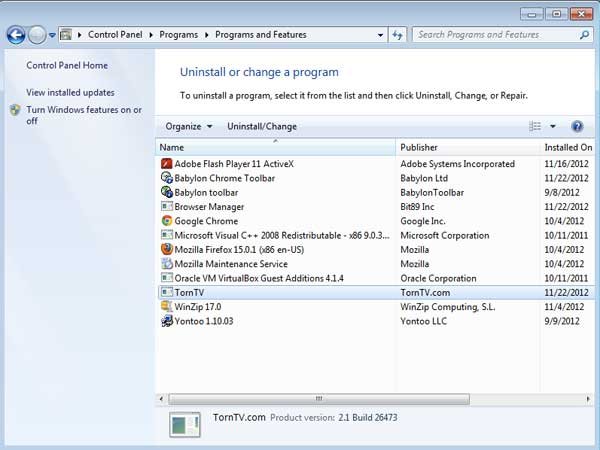Click the TornTV row icon
Image resolution: width=600 pixels, height=450 pixels.
click(x=166, y=292)
